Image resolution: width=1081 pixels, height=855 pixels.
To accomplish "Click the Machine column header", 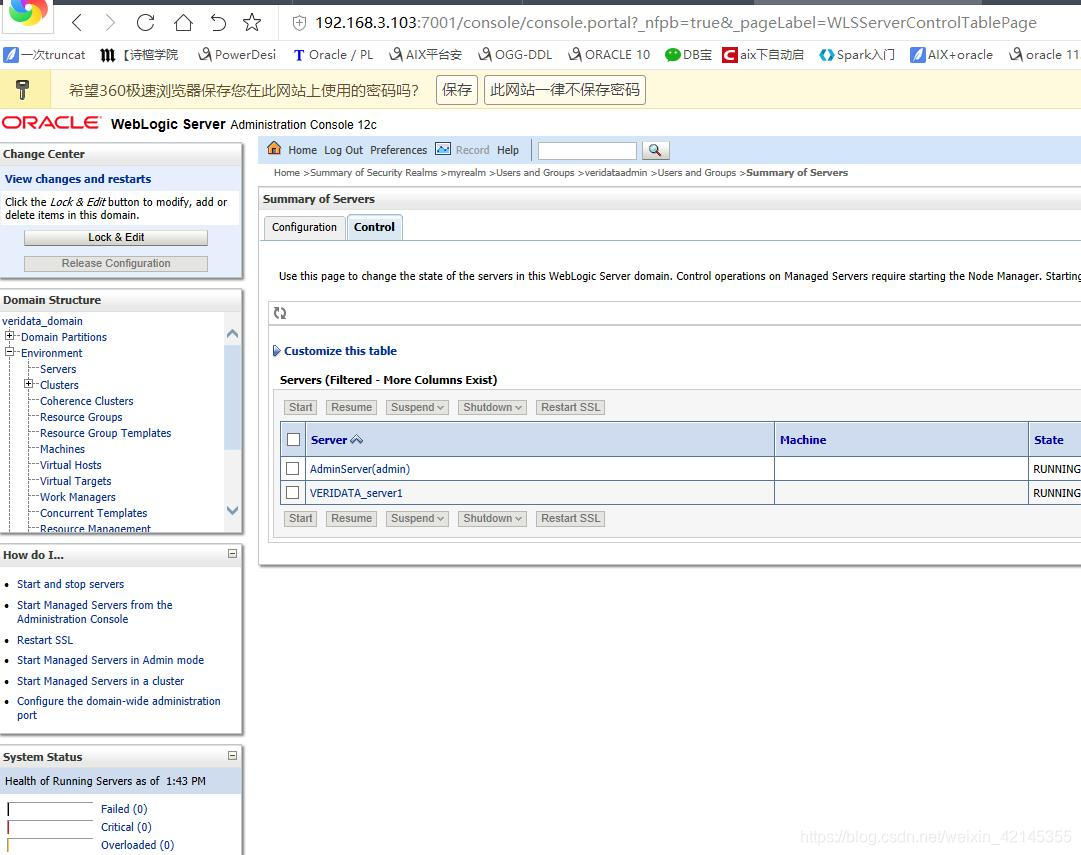I will coord(802,440).
